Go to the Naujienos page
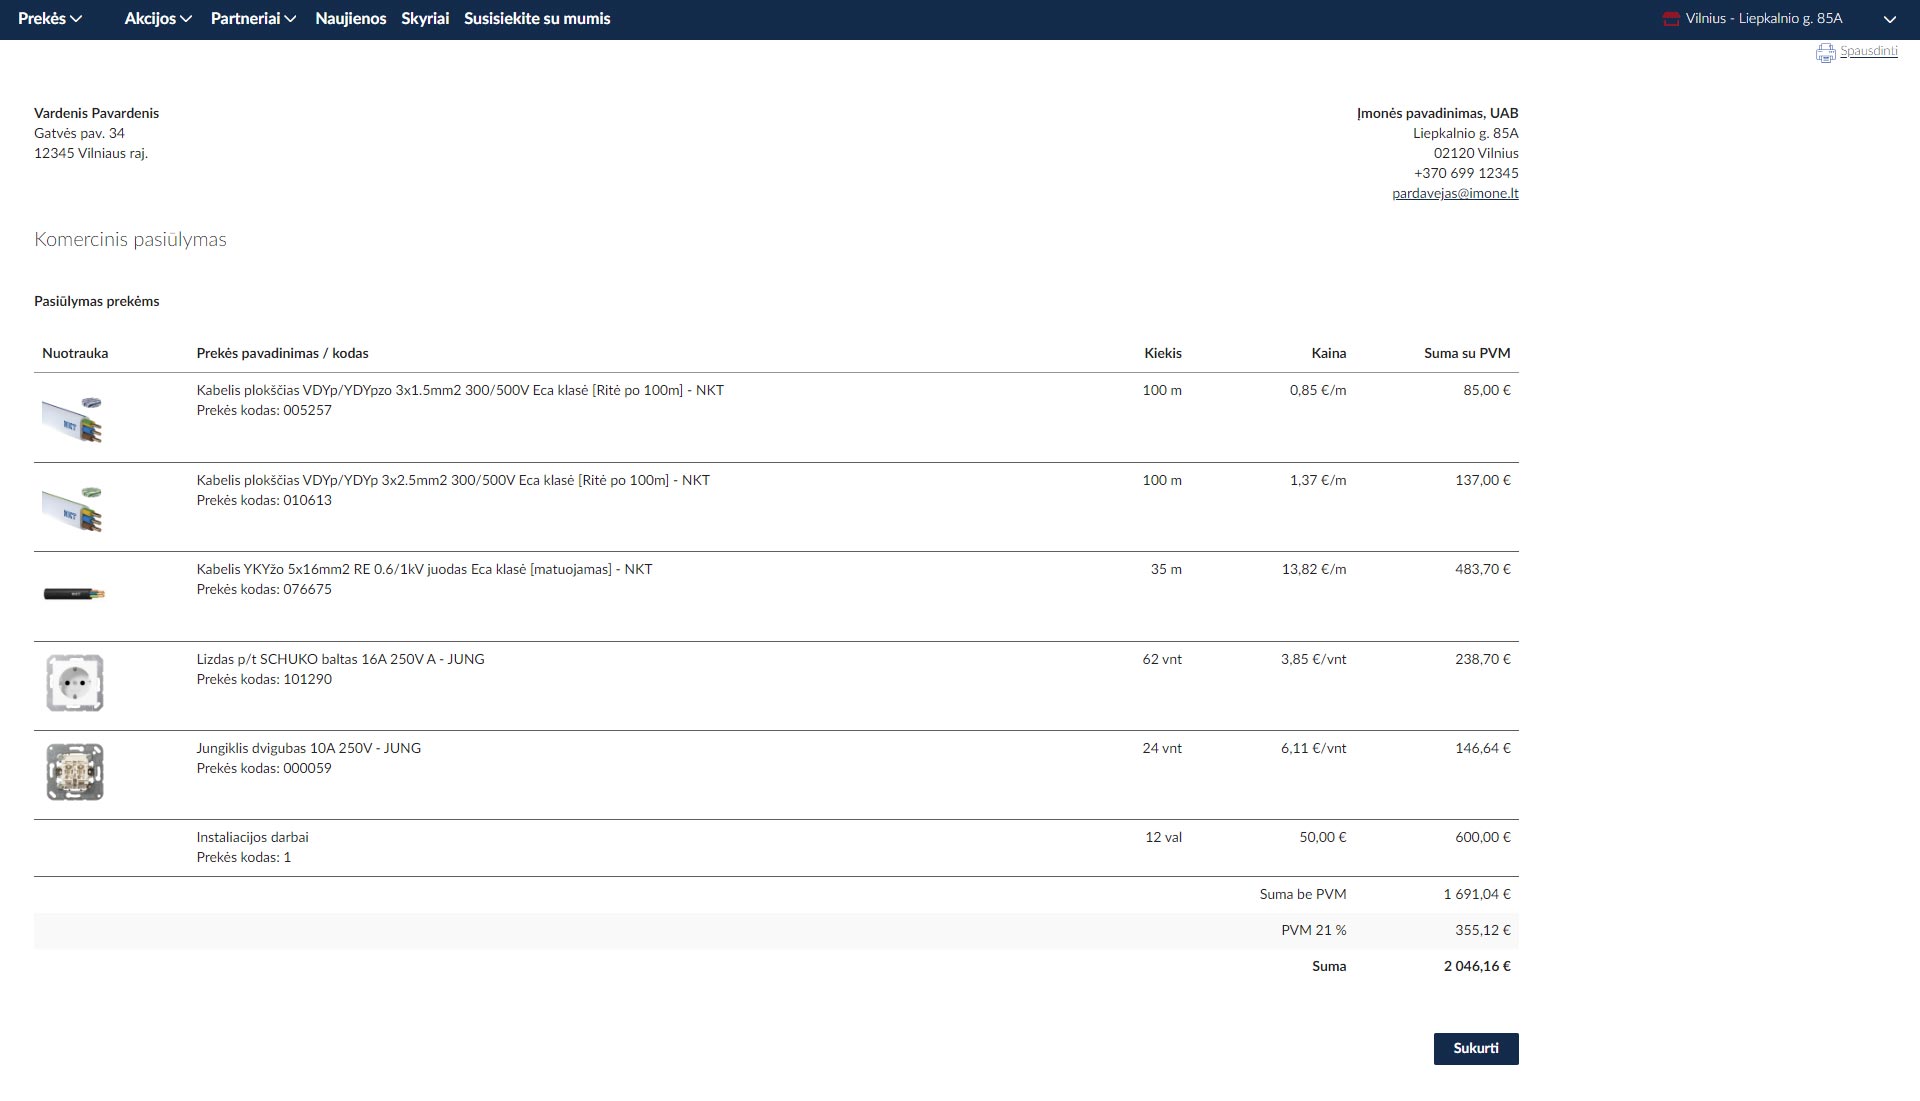 pos(350,19)
